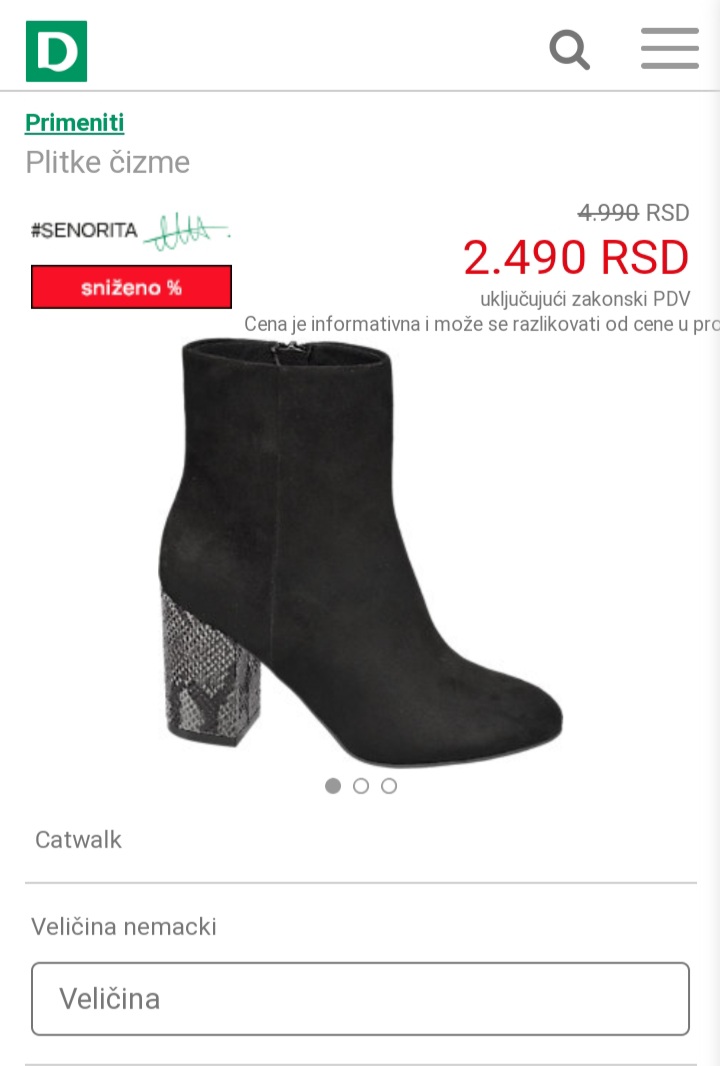Click the red 2.490 RSD price
This screenshot has width=720, height=1066.
pos(576,258)
